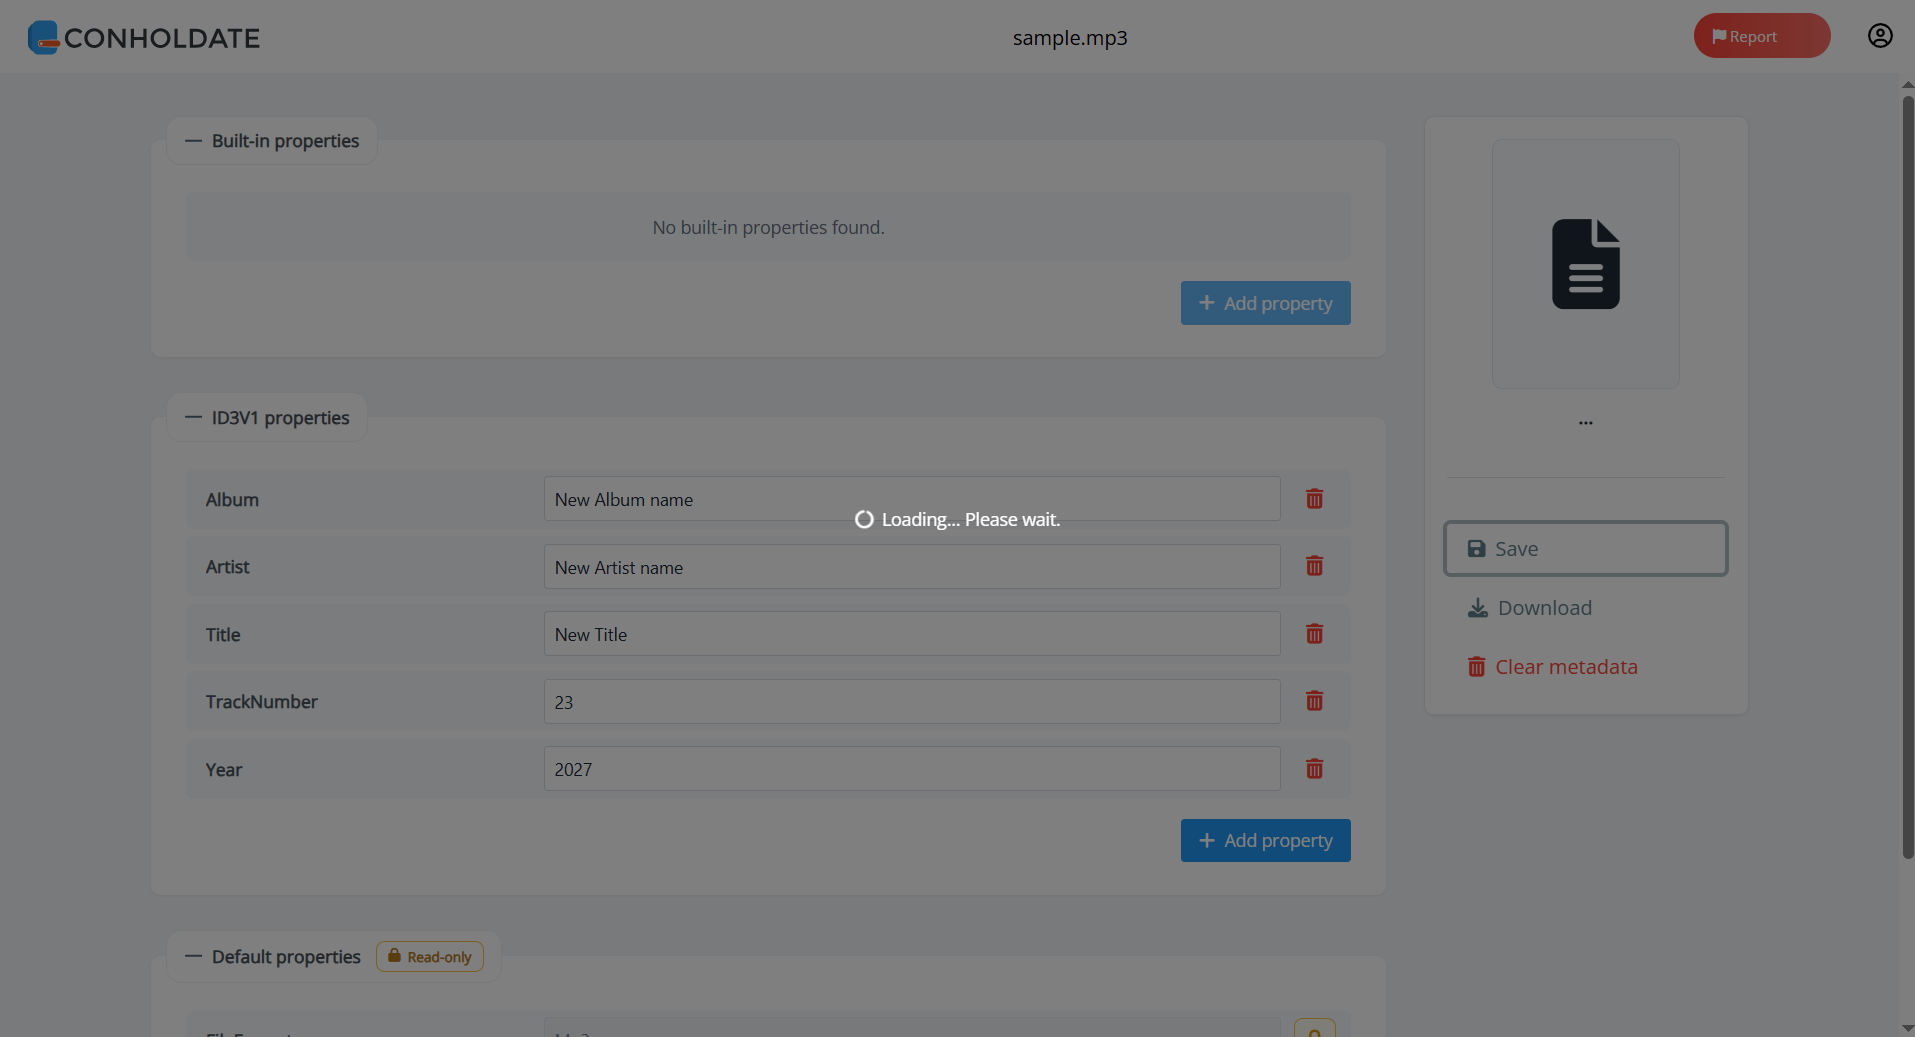
Task: Delete the Year property
Action: coord(1314,769)
